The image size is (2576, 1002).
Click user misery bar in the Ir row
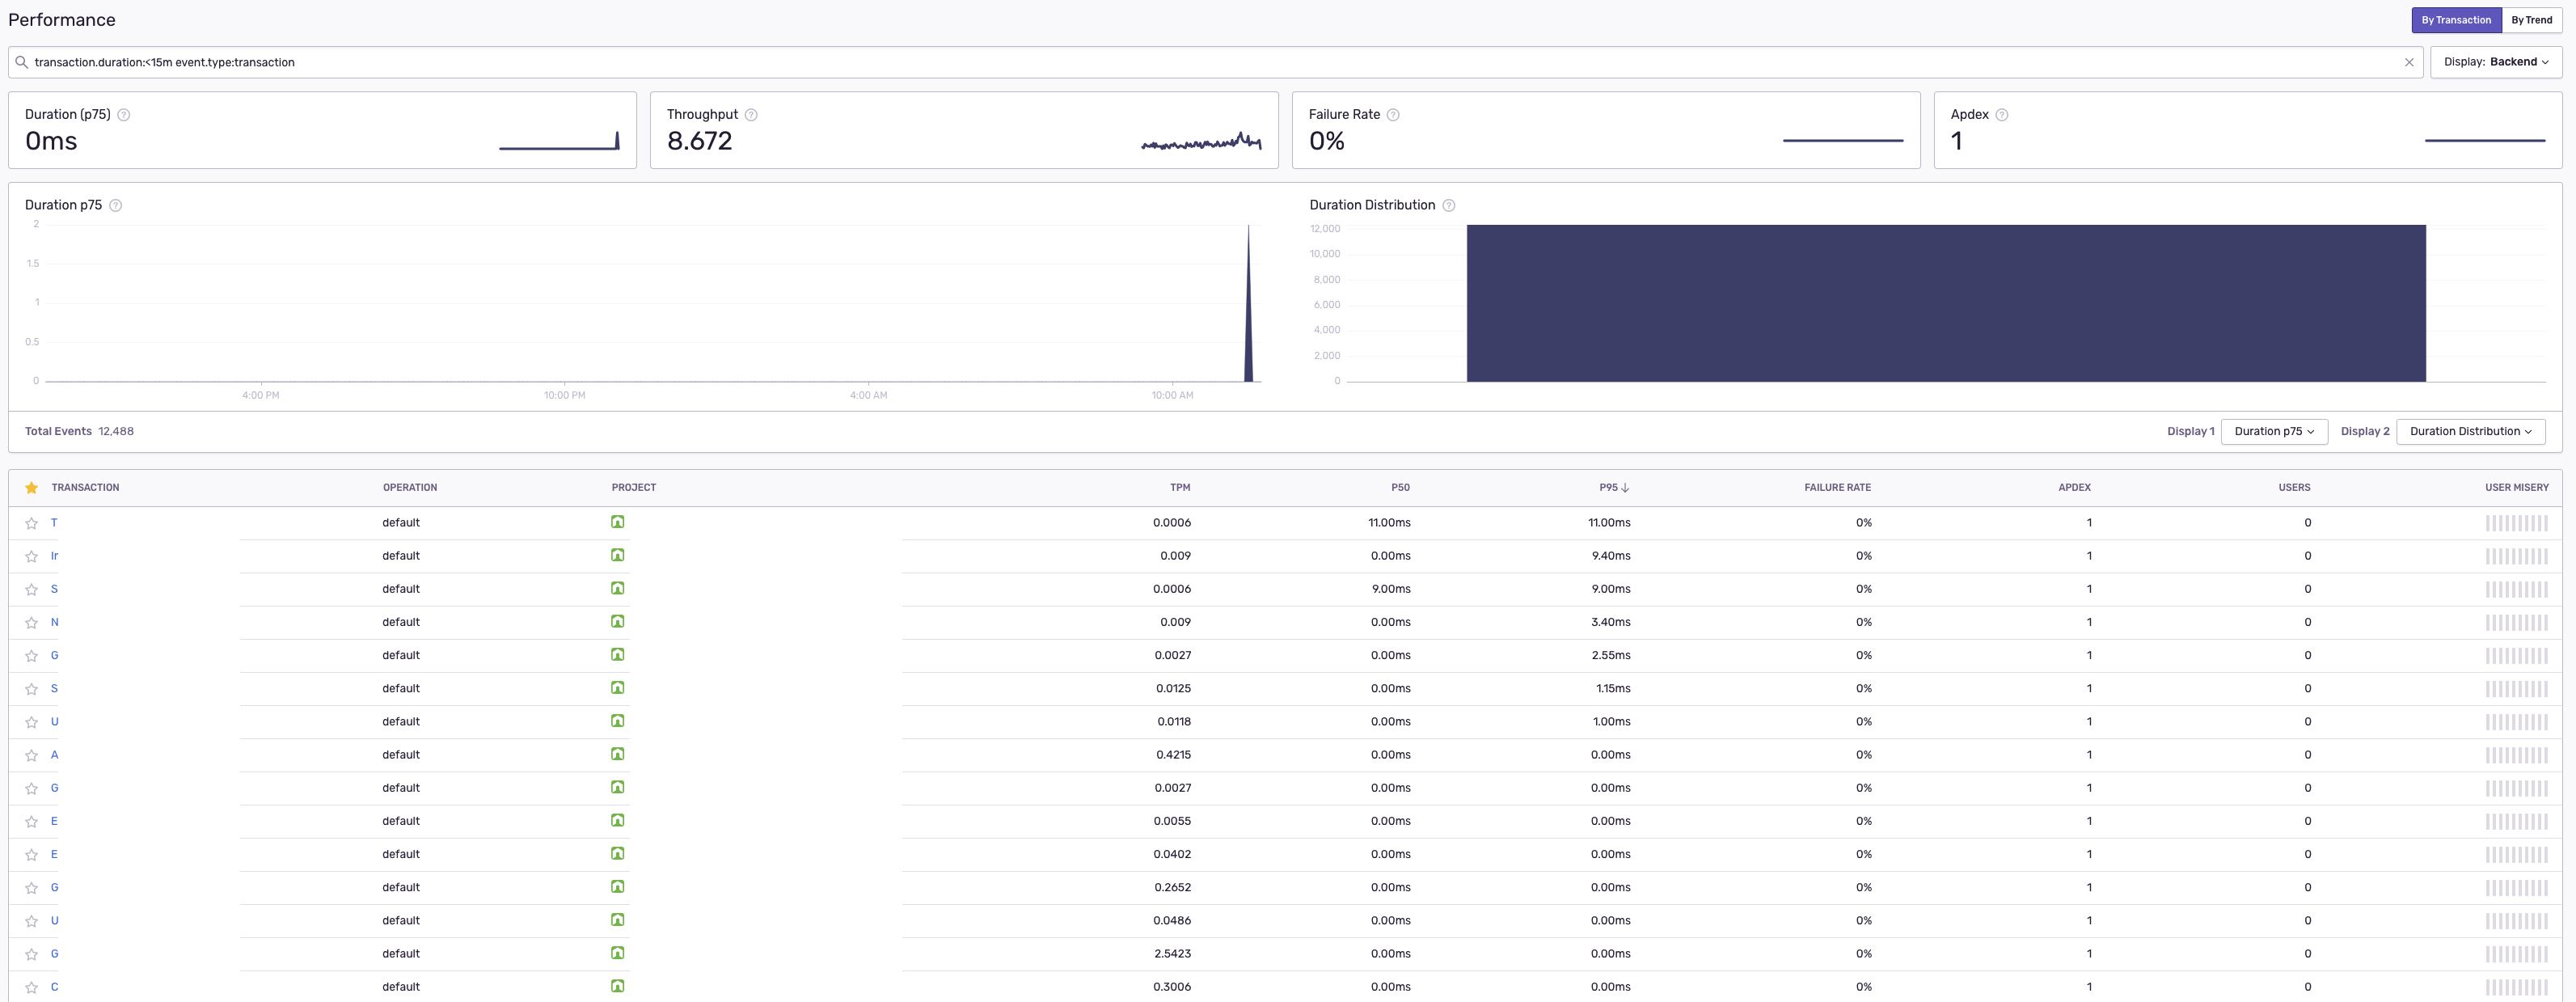[x=2516, y=556]
